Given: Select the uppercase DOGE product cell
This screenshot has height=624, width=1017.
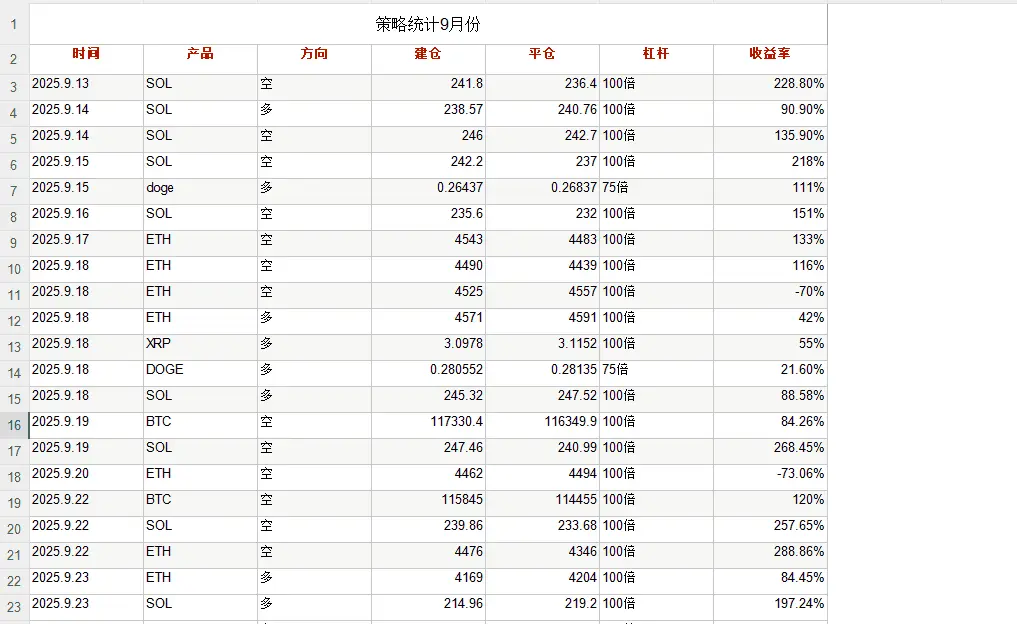Looking at the screenshot, I should 200,373.
